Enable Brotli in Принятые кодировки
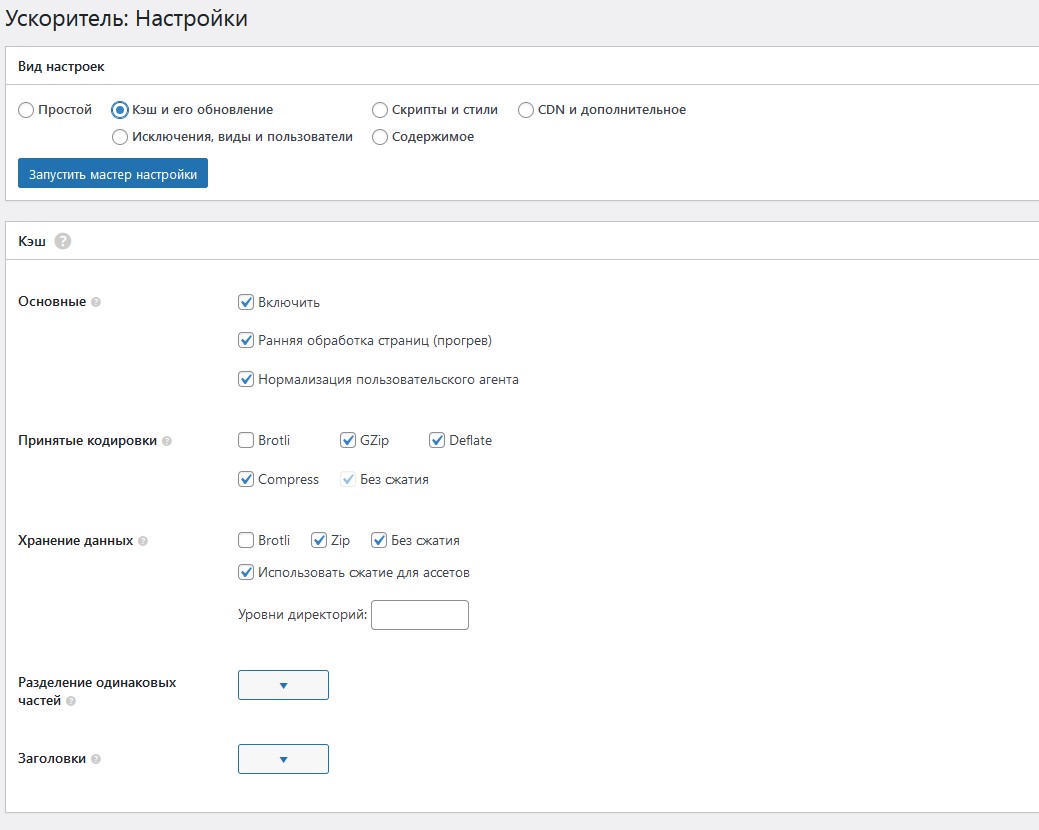Screen dimensions: 1039x830 (246, 440)
